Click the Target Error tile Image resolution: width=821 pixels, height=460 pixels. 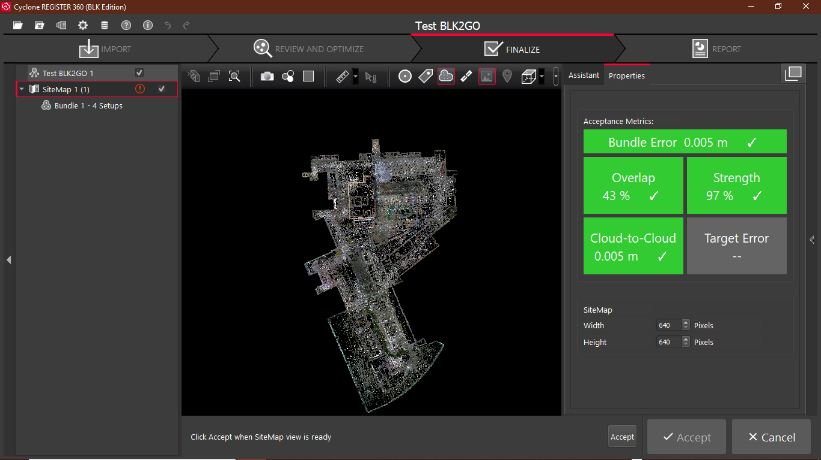point(737,246)
